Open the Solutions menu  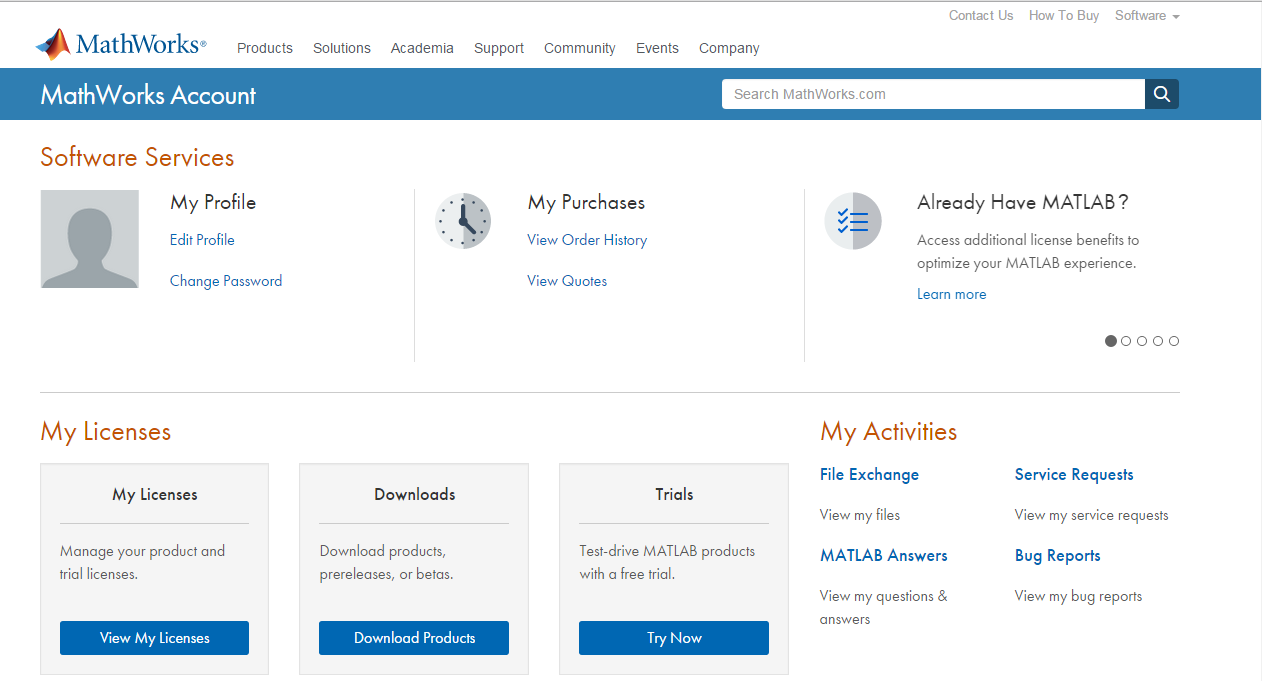pos(342,48)
